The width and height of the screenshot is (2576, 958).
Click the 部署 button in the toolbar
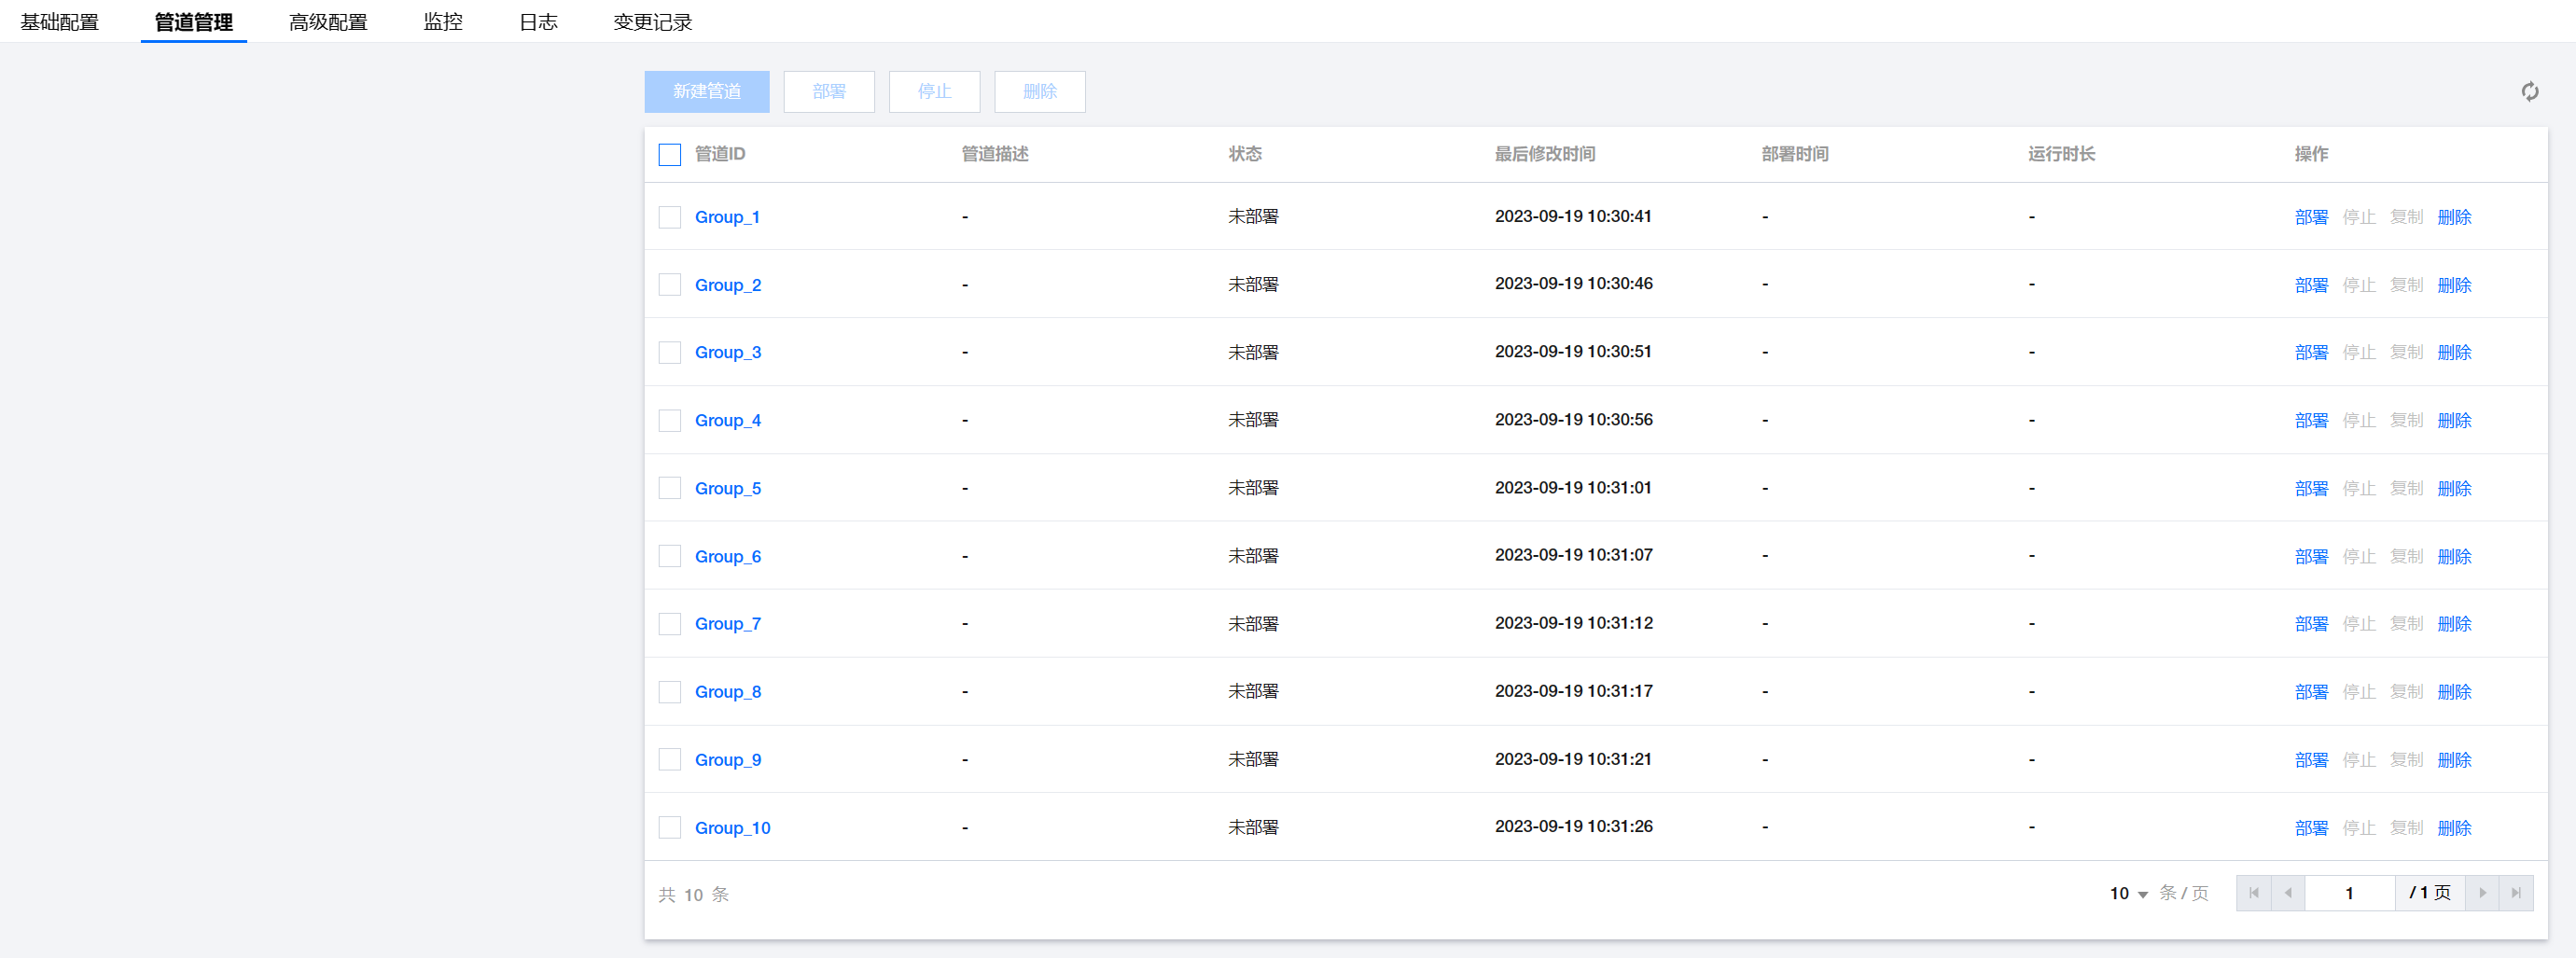(829, 92)
